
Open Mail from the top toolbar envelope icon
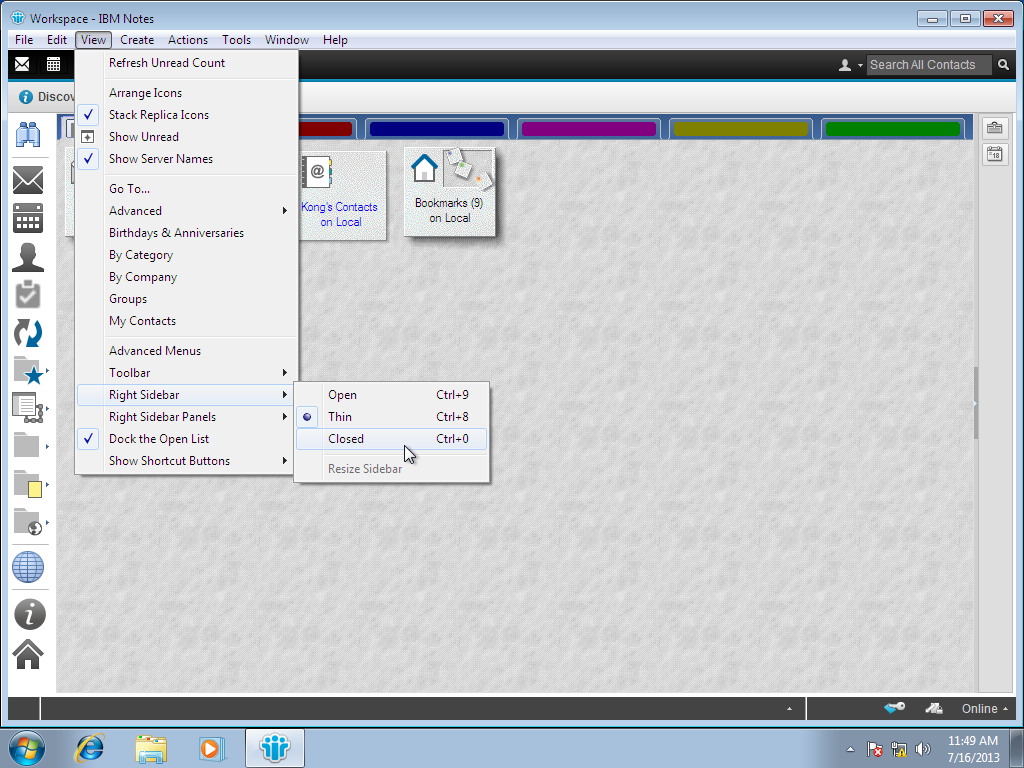pos(22,64)
